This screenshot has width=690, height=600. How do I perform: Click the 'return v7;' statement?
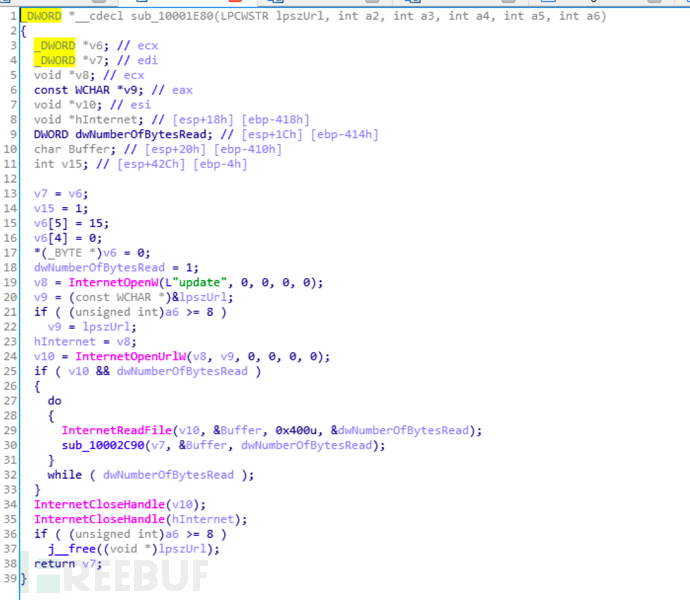(68, 564)
